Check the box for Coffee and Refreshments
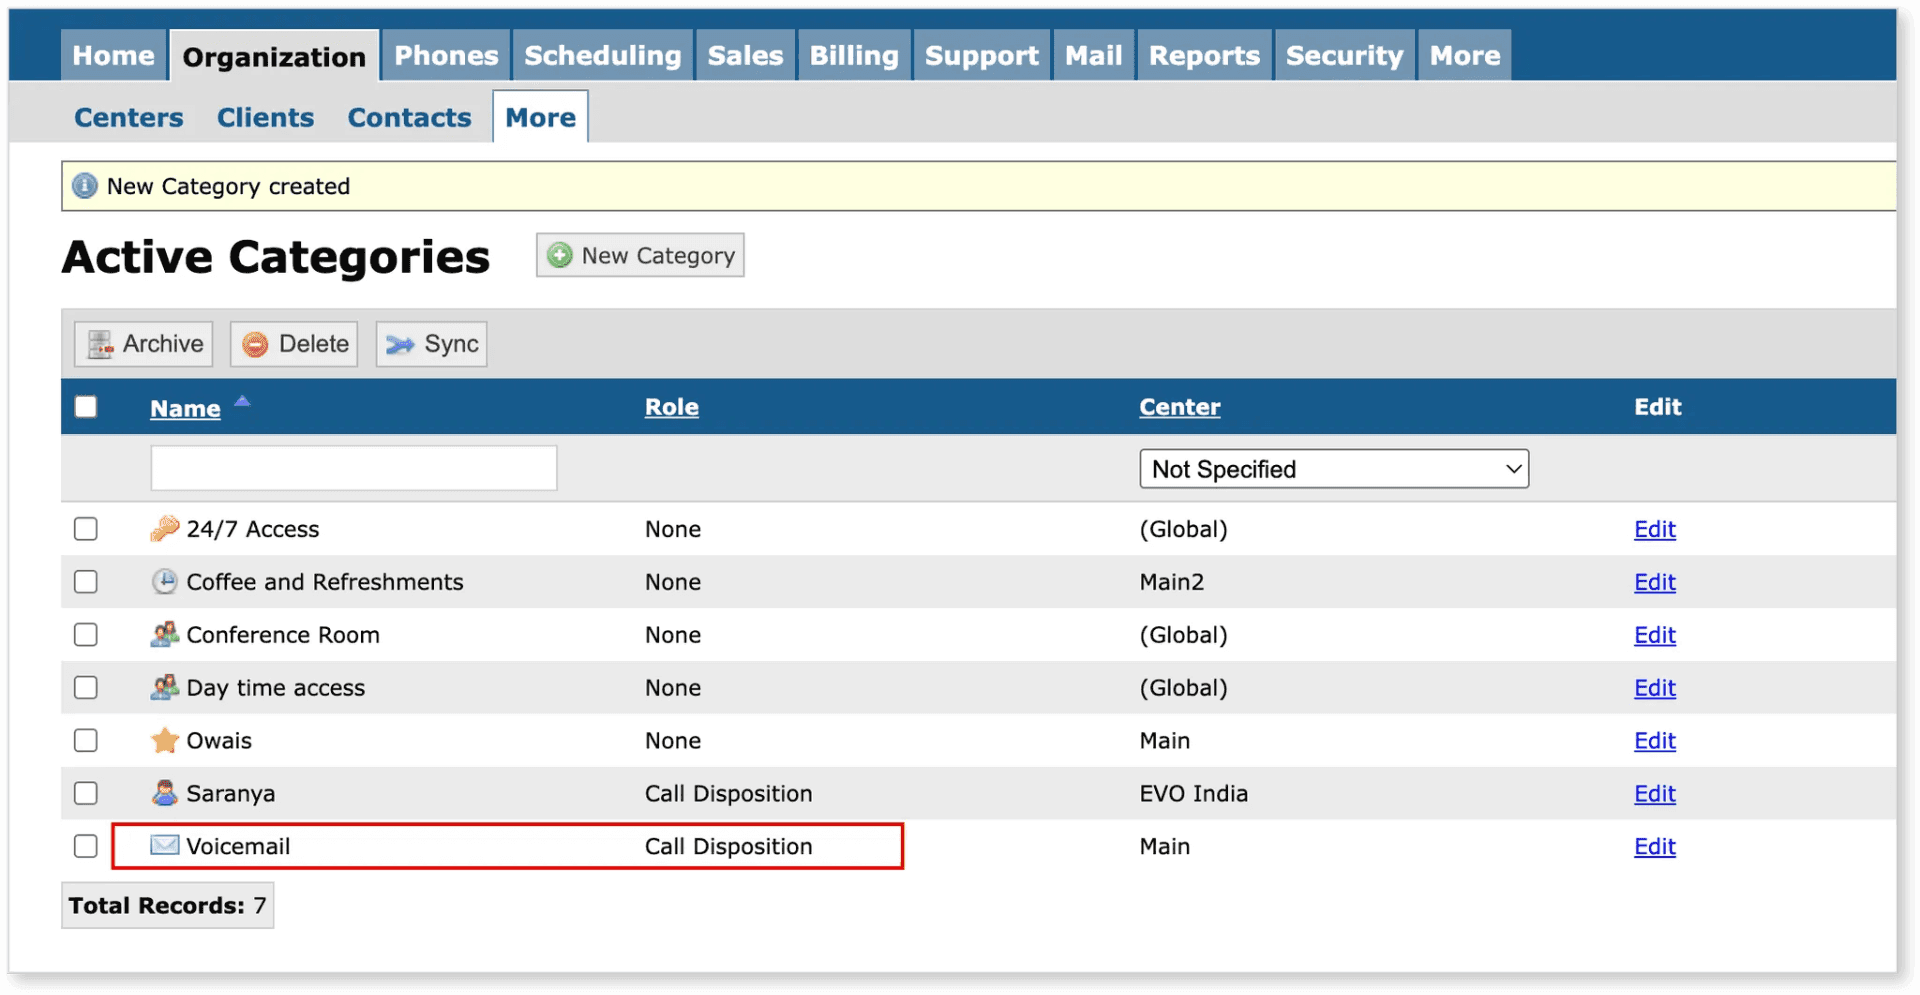Screen dimensions: 1920x995 pos(86,581)
